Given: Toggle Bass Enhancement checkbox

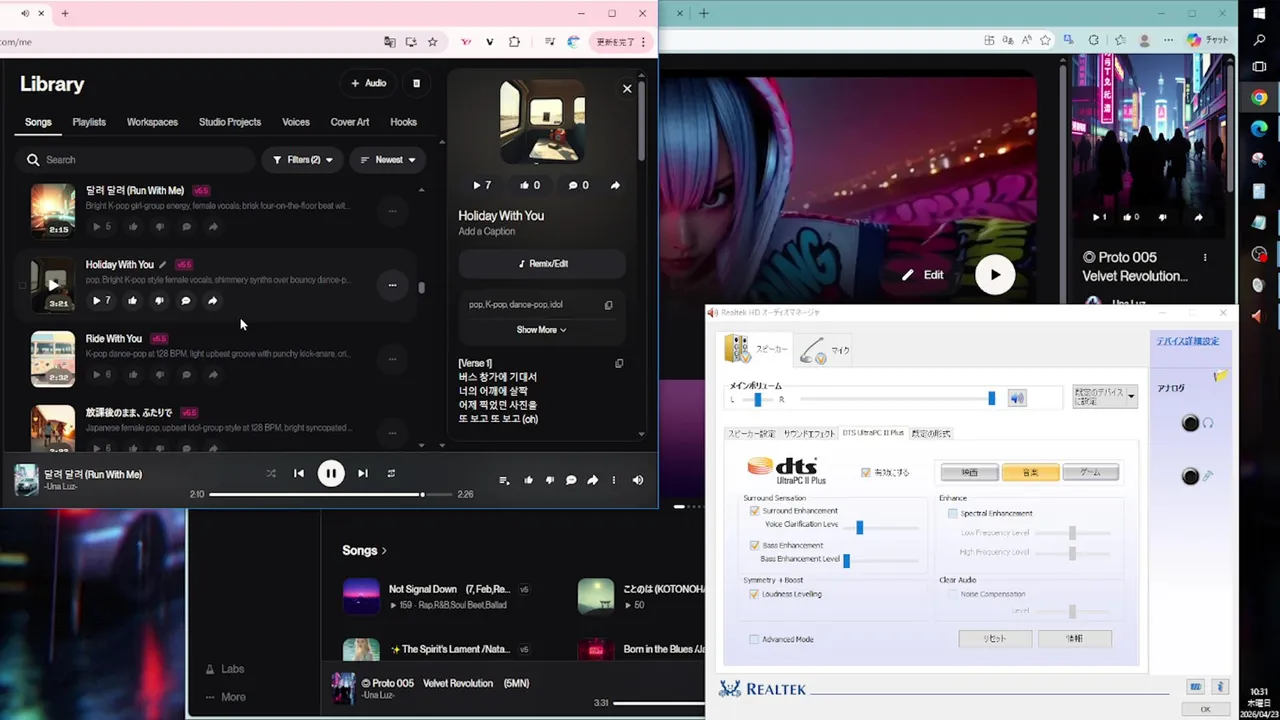Looking at the screenshot, I should click(754, 545).
